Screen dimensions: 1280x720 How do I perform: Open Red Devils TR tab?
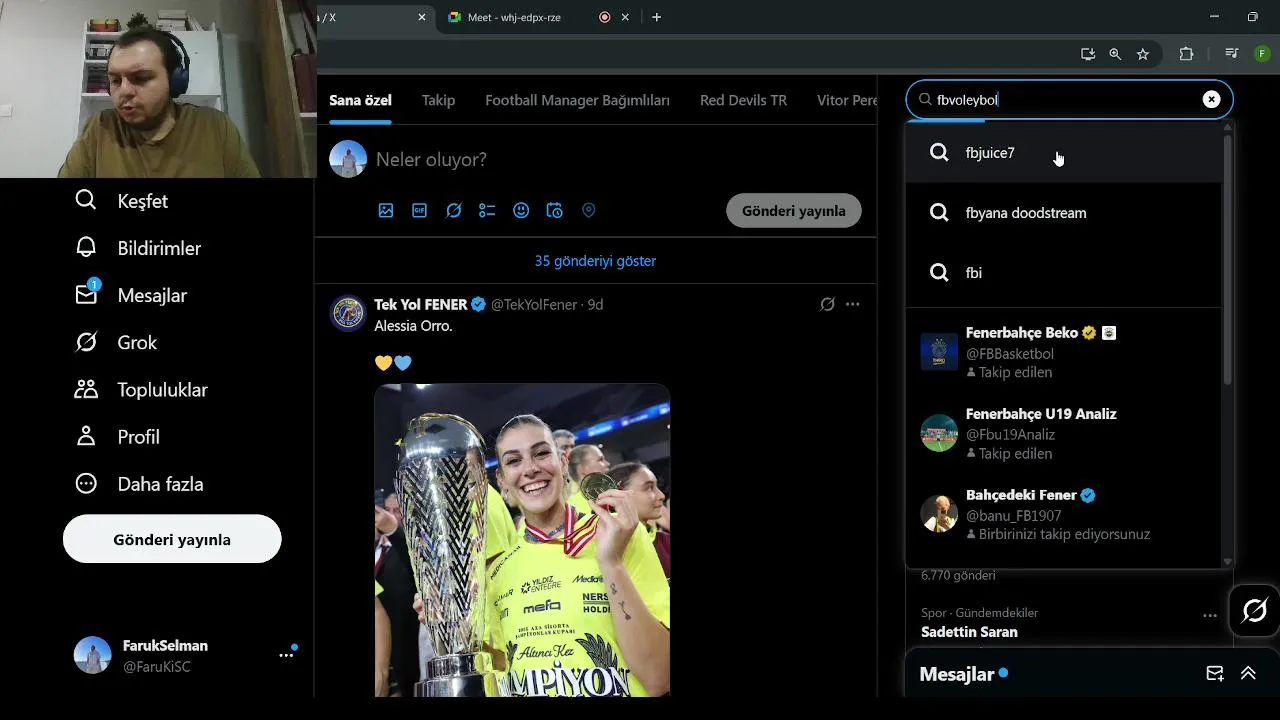pyautogui.click(x=743, y=100)
